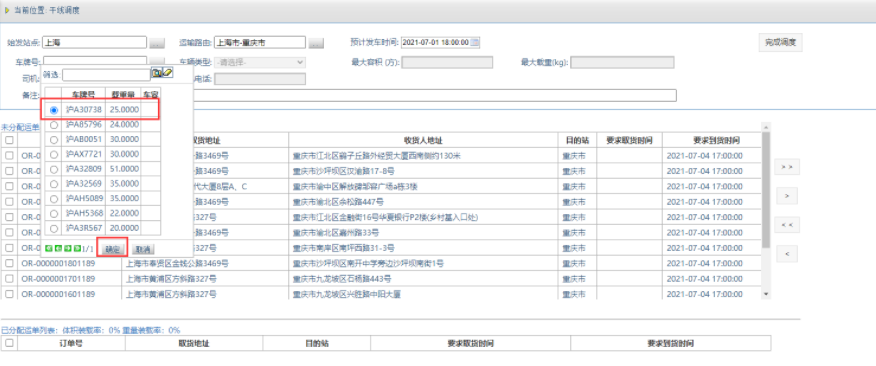Open the 车辆类型 dropdown
This screenshot has width=876, height=366.
tap(260, 62)
